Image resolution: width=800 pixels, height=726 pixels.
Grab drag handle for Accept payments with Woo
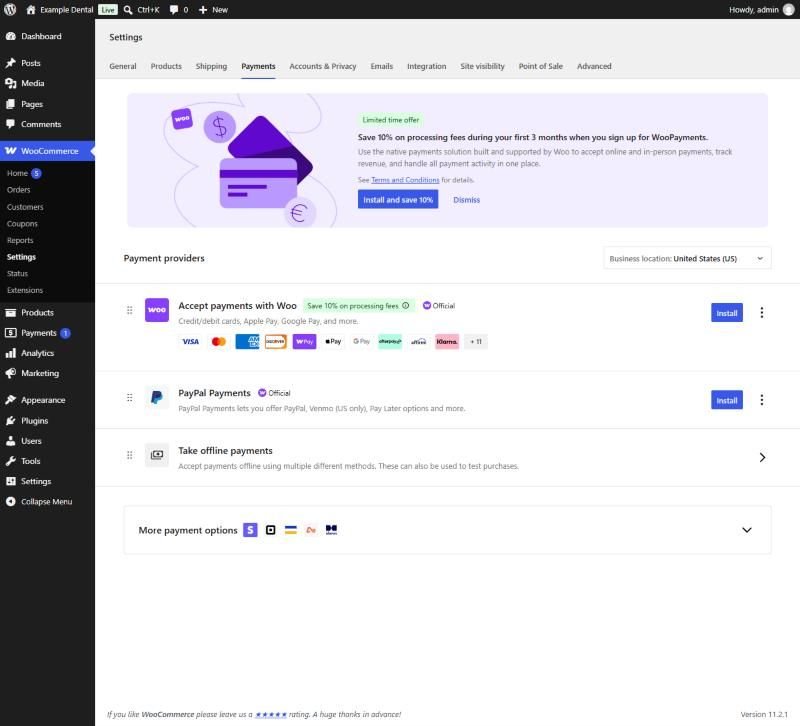(x=130, y=310)
